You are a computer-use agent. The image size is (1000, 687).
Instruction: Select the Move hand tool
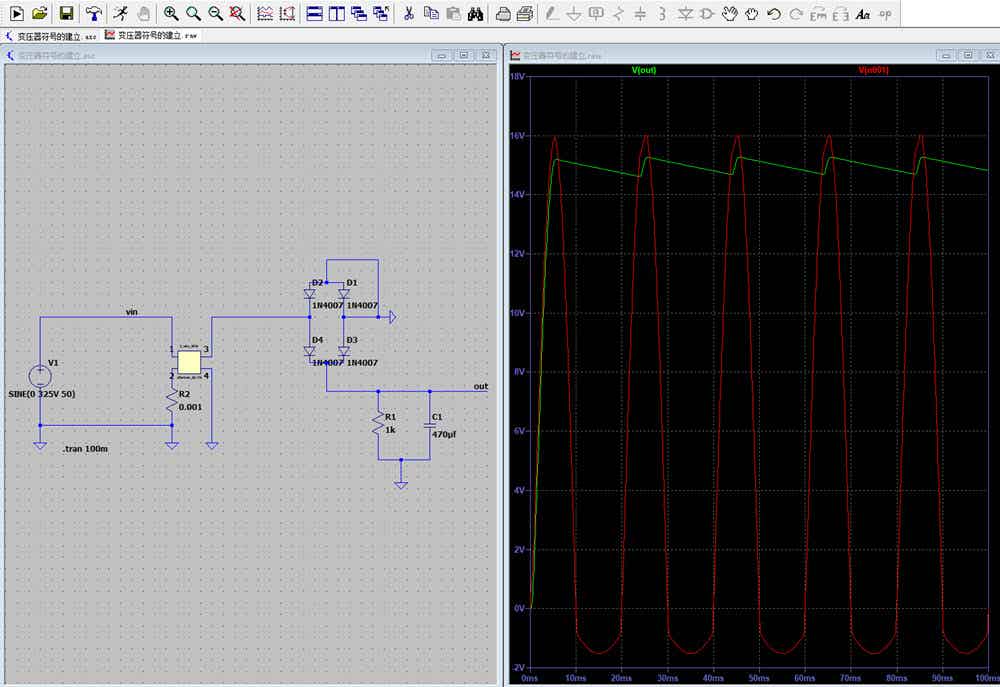coord(730,13)
